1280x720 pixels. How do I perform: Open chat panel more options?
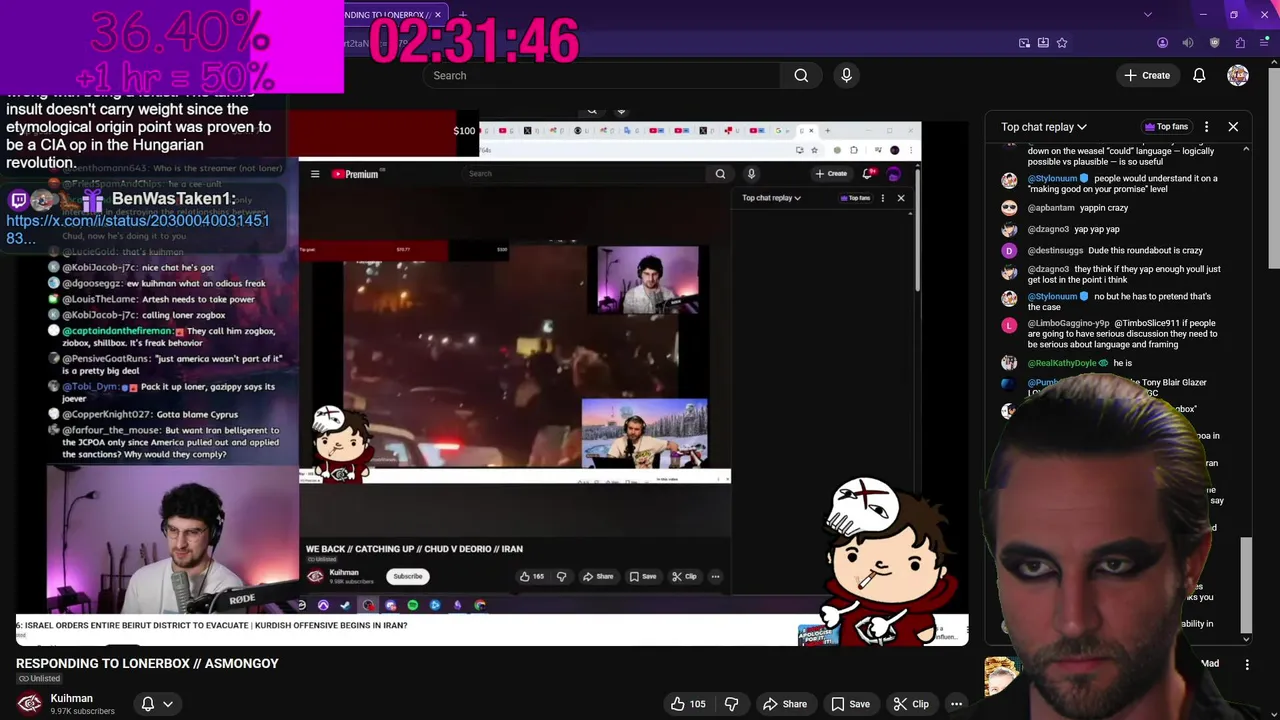click(1206, 127)
